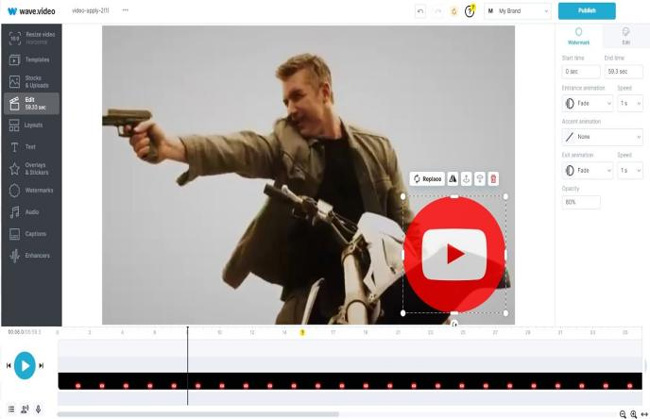This screenshot has height=419, width=650.
Task: Click the horizontal timeline scrollbar
Action: click(x=198, y=414)
